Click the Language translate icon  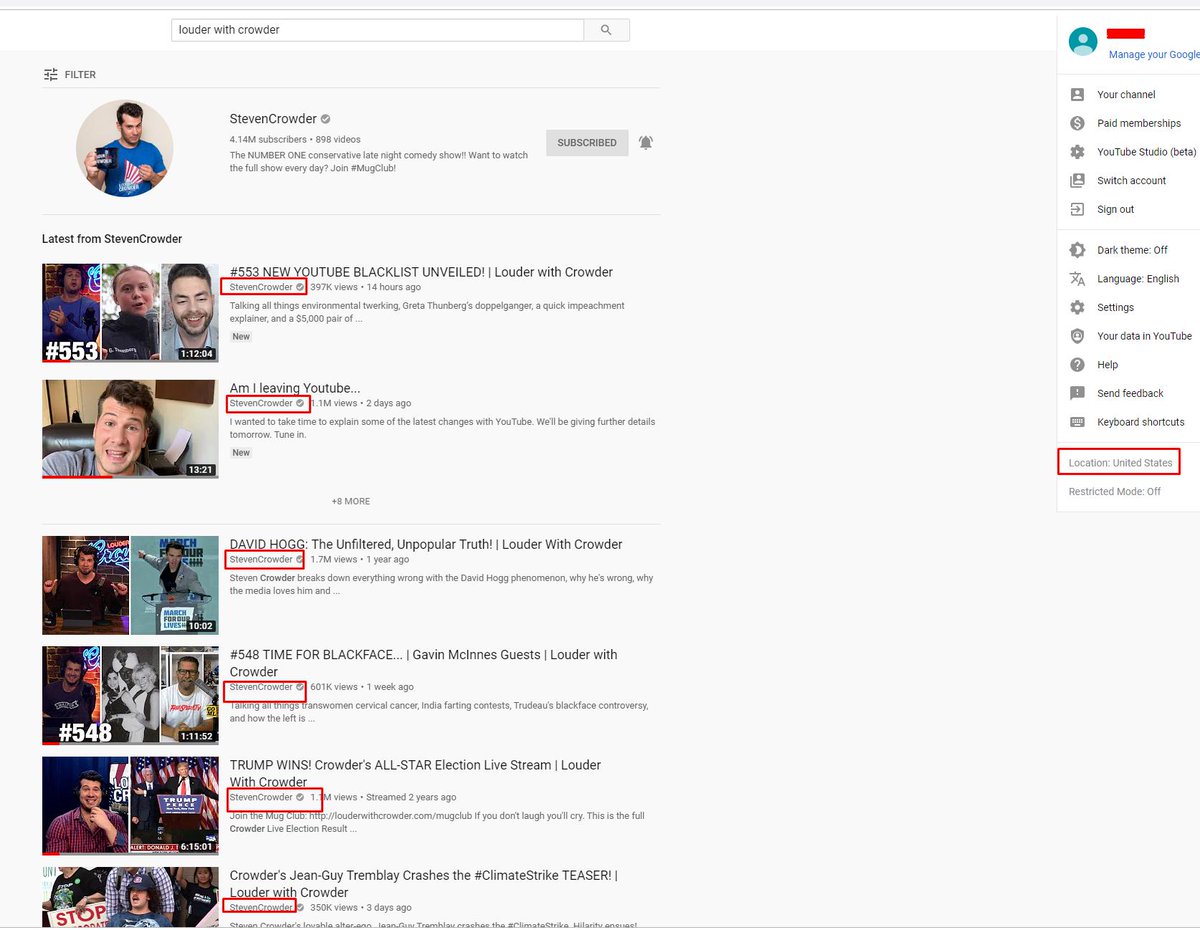point(1077,279)
